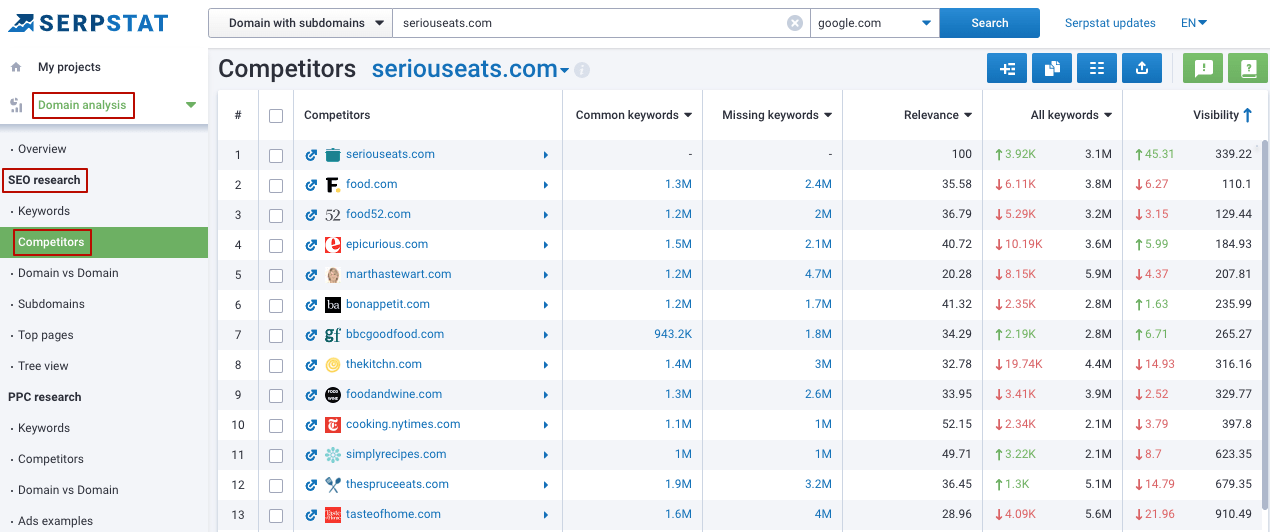The height and width of the screenshot is (532, 1270).
Task: Open external link icon for food.com
Action: tap(311, 185)
